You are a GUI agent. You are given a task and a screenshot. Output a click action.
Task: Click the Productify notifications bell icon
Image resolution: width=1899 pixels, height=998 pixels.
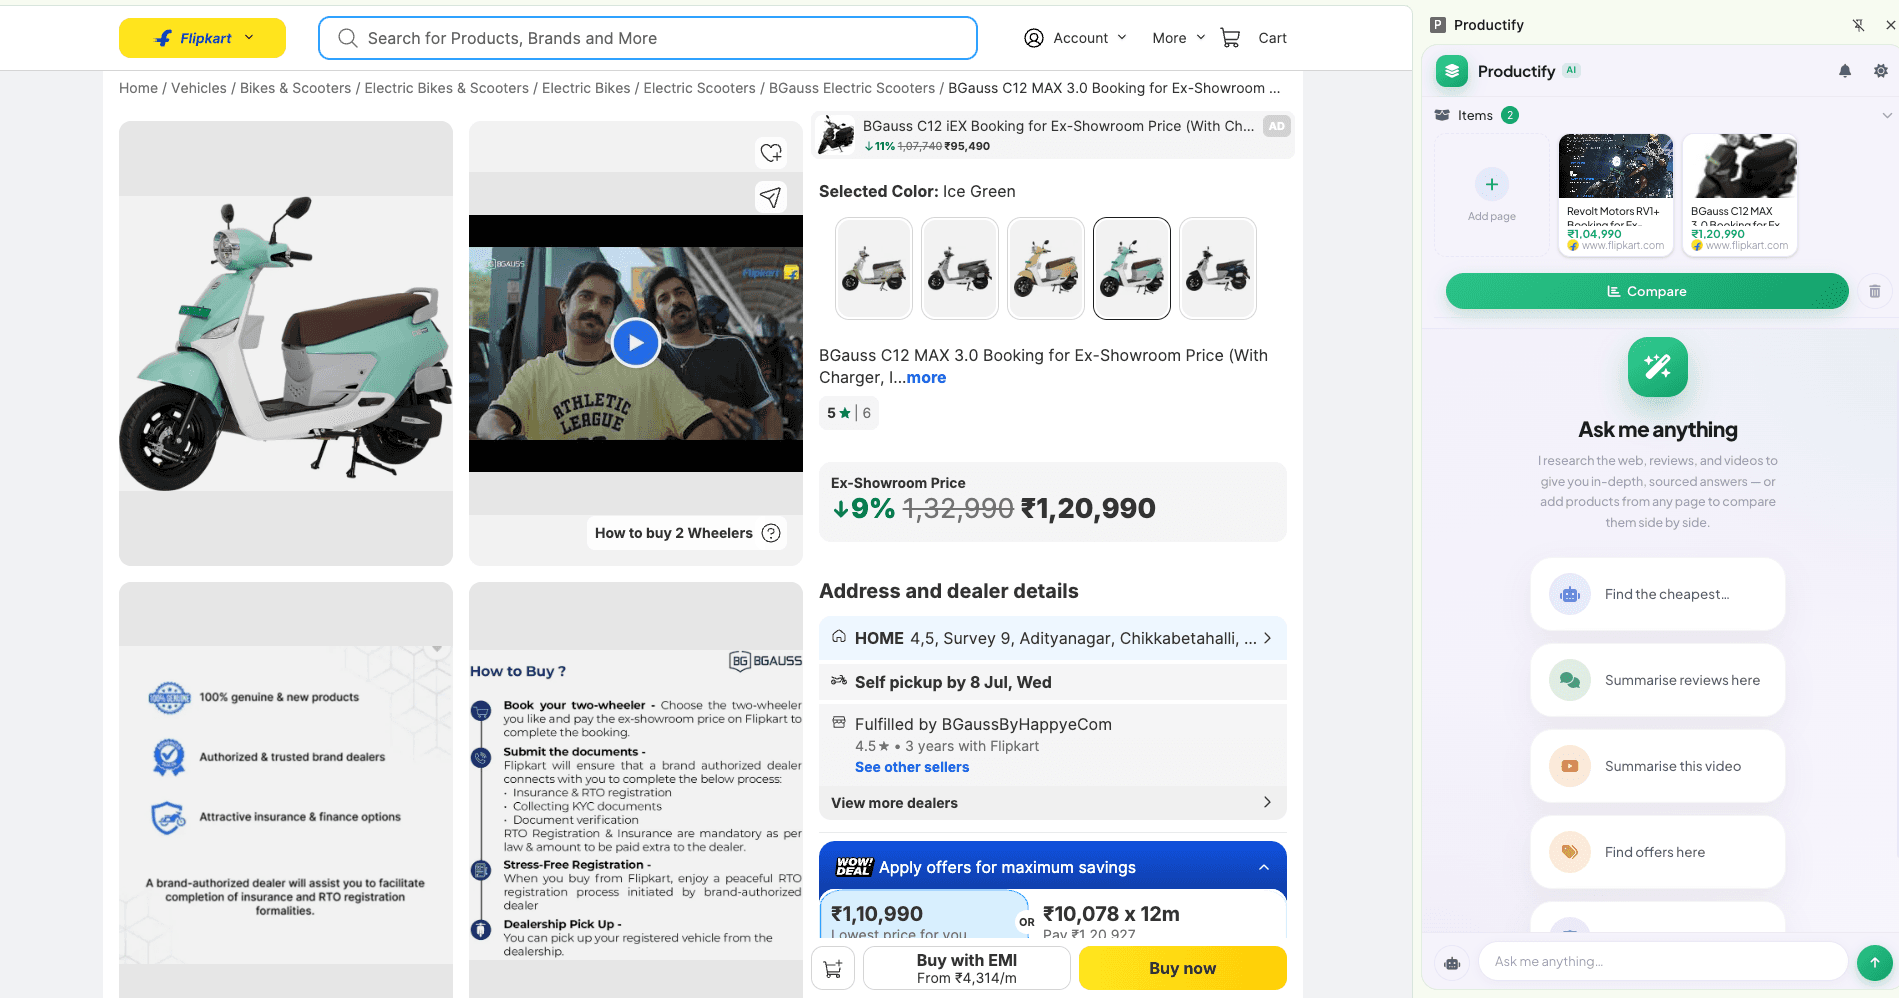[1845, 71]
